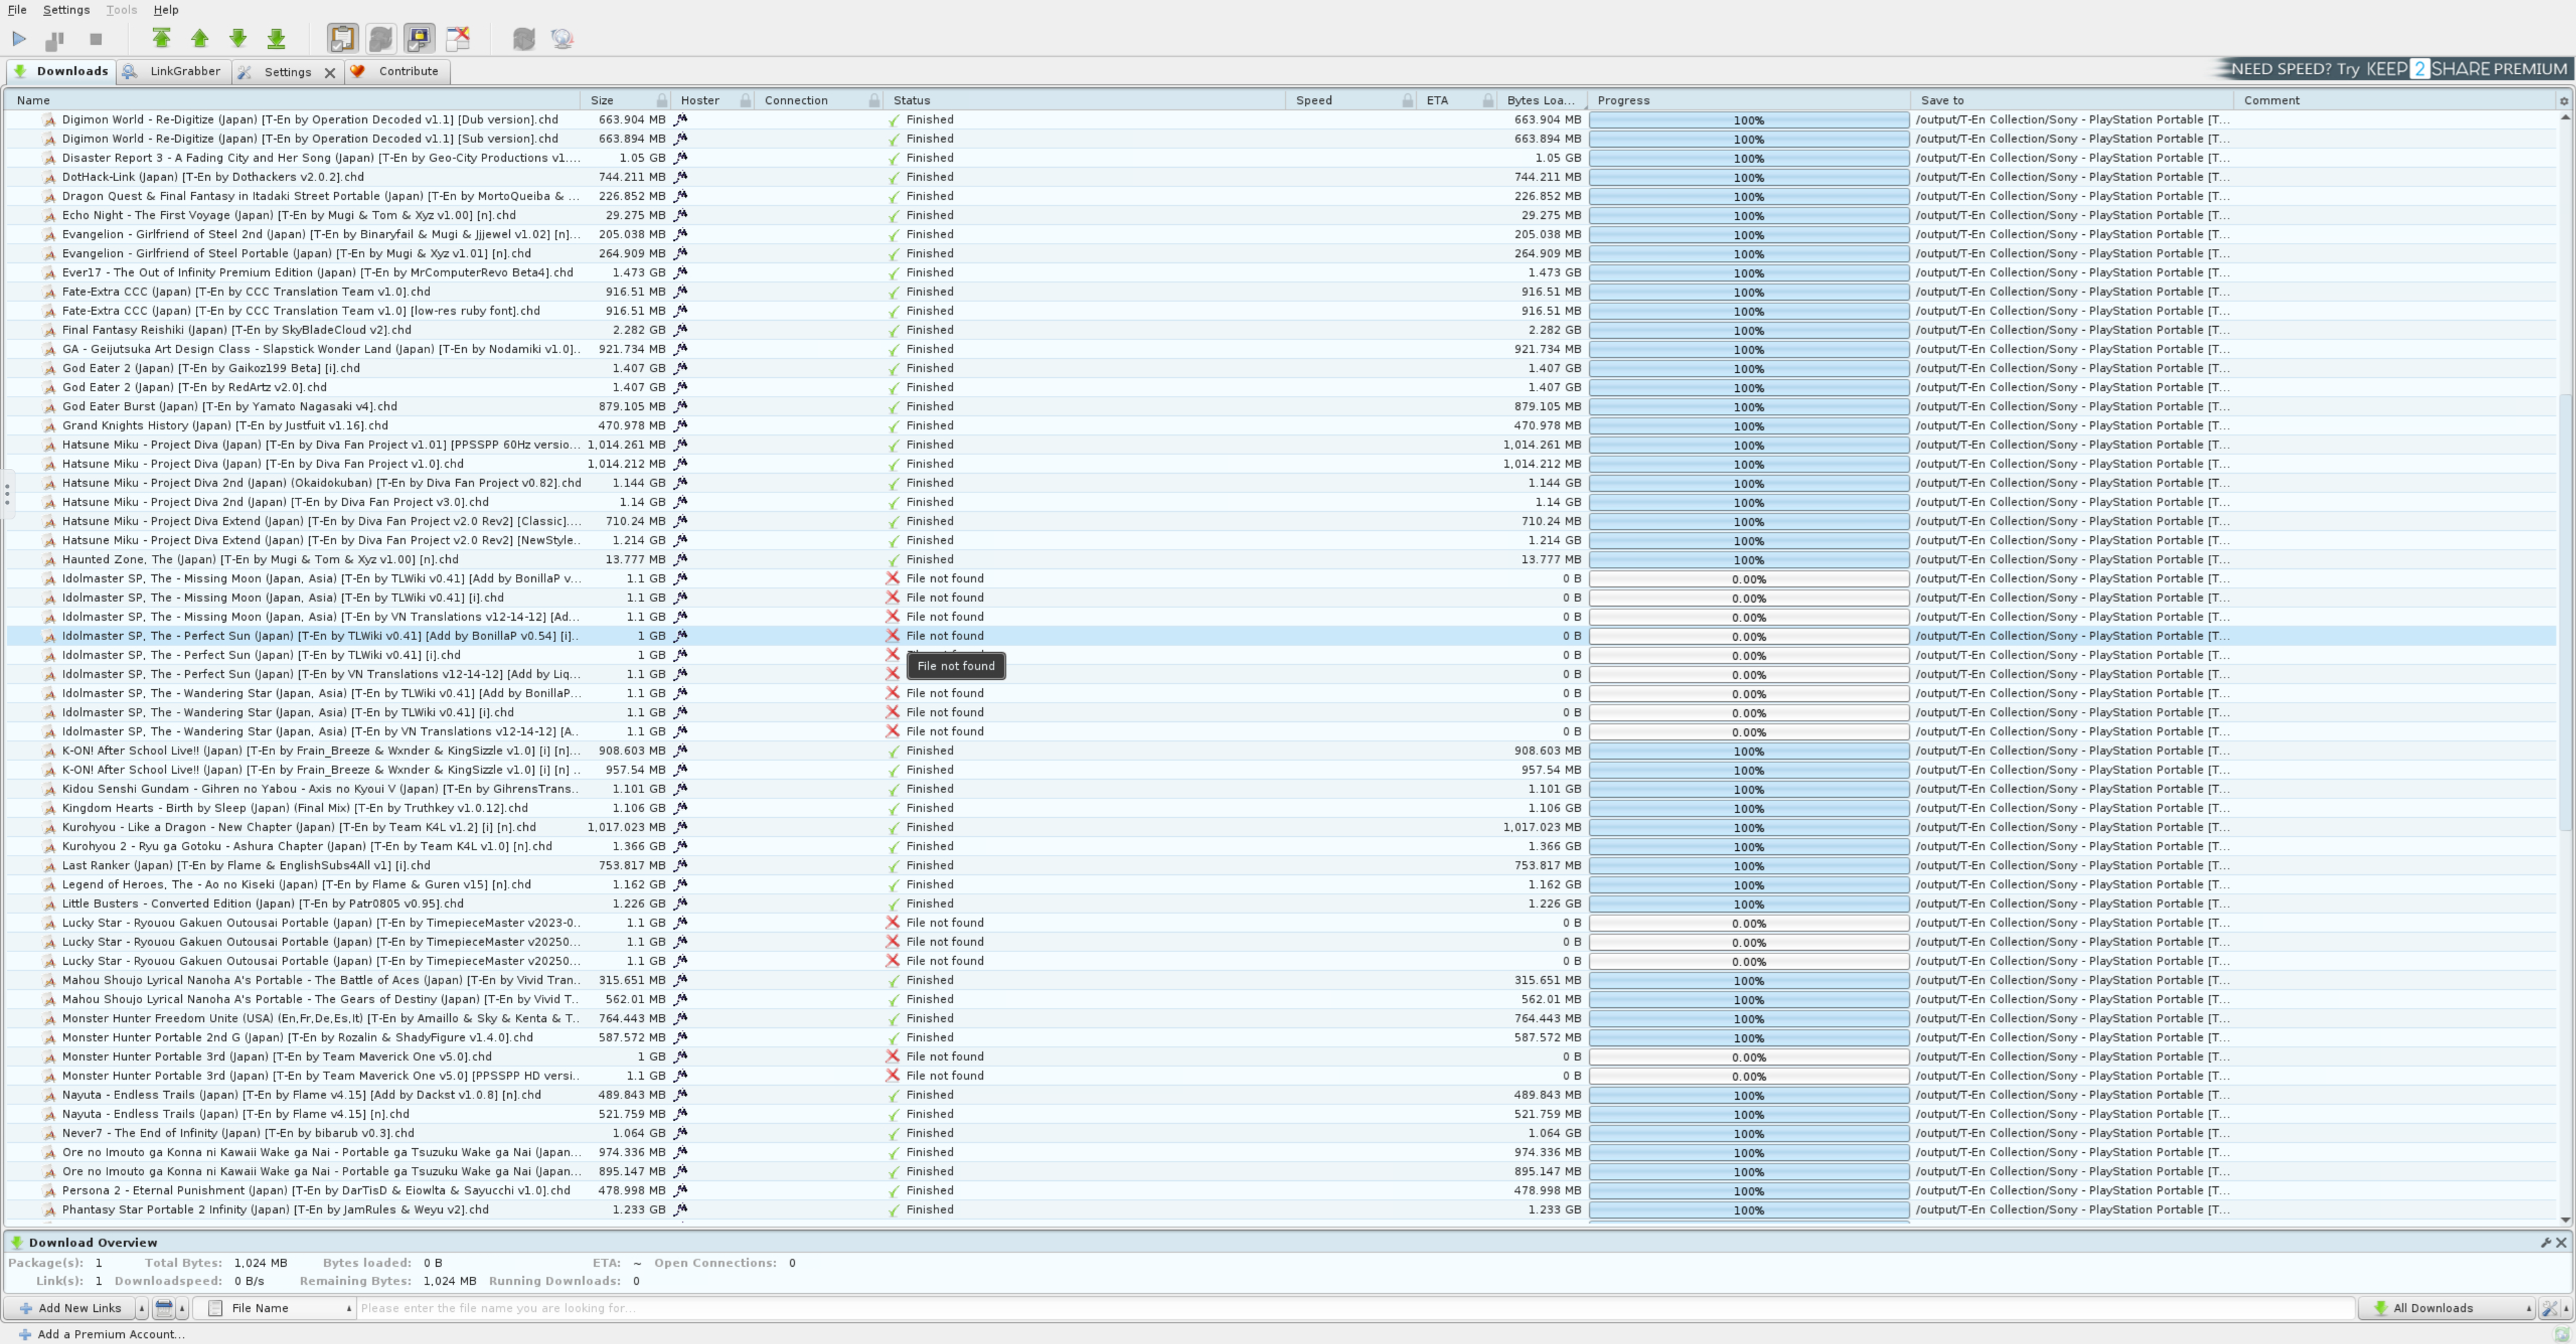The image size is (2576, 1344).
Task: Open Download Overview wrench settings
Action: (x=2545, y=1242)
